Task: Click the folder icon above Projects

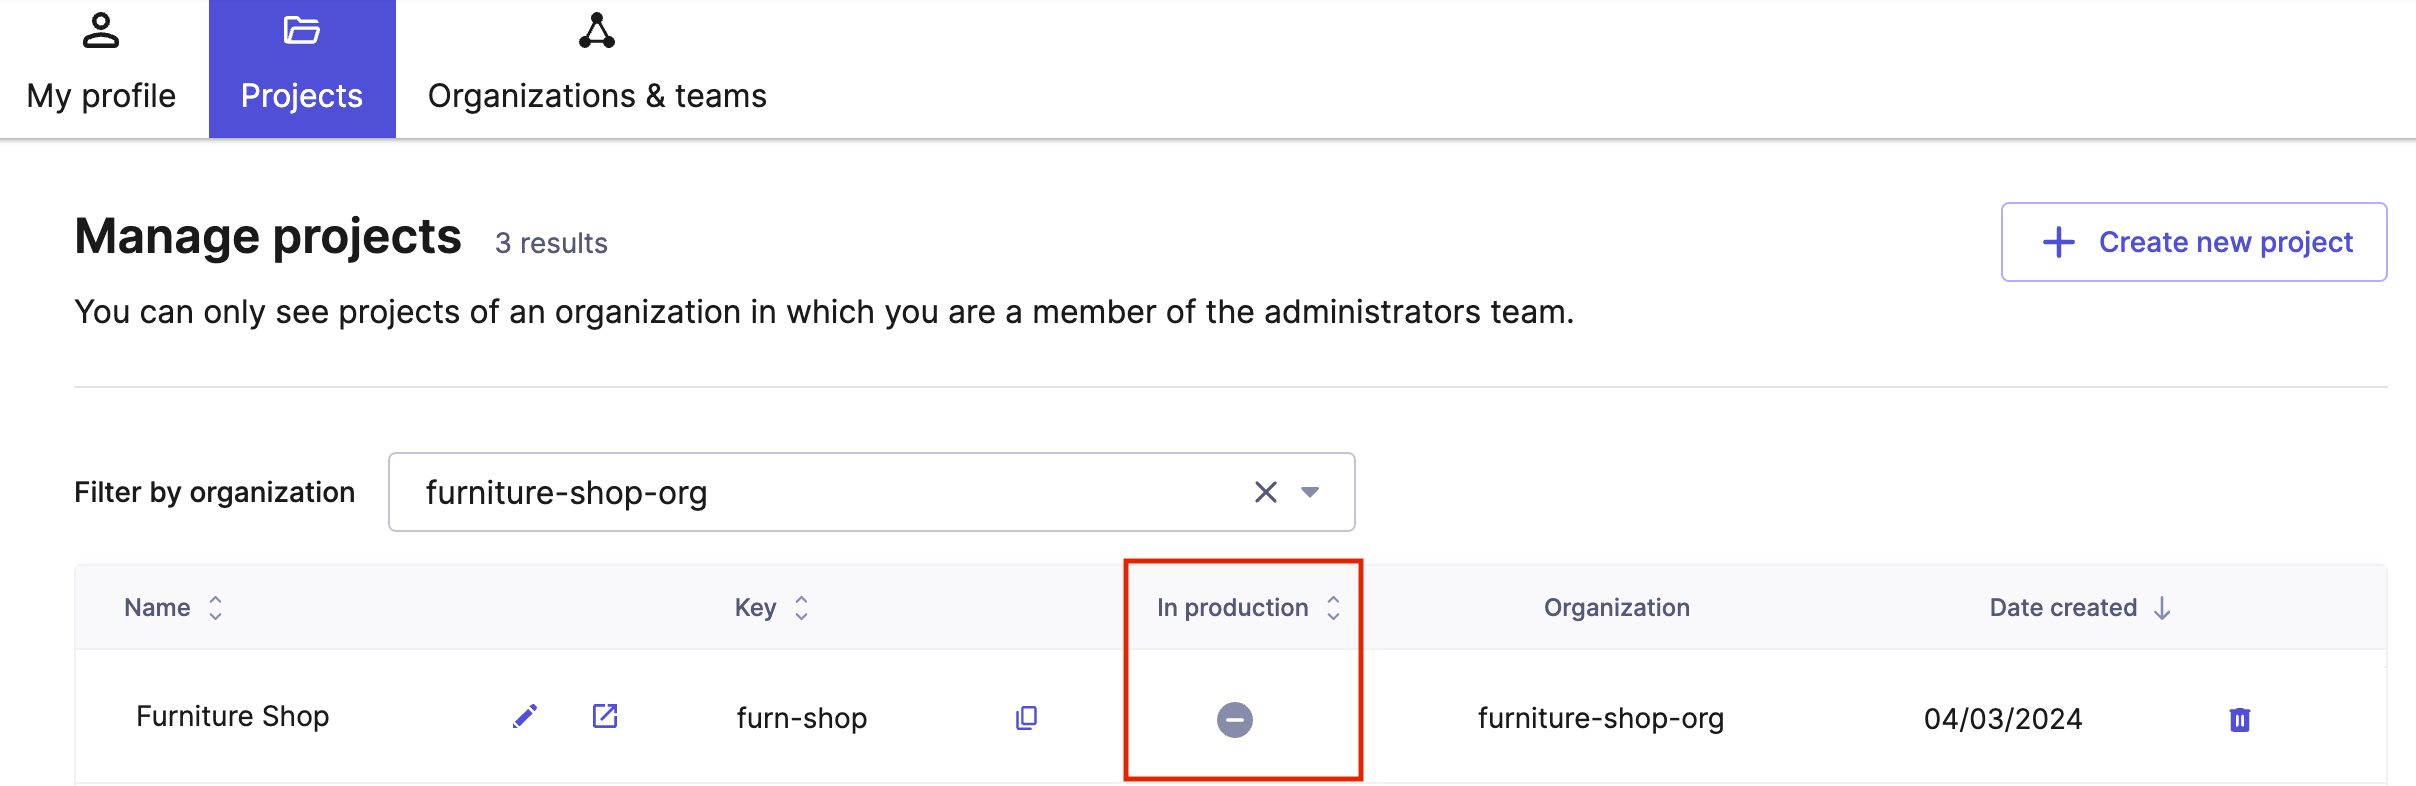Action: coord(301,31)
